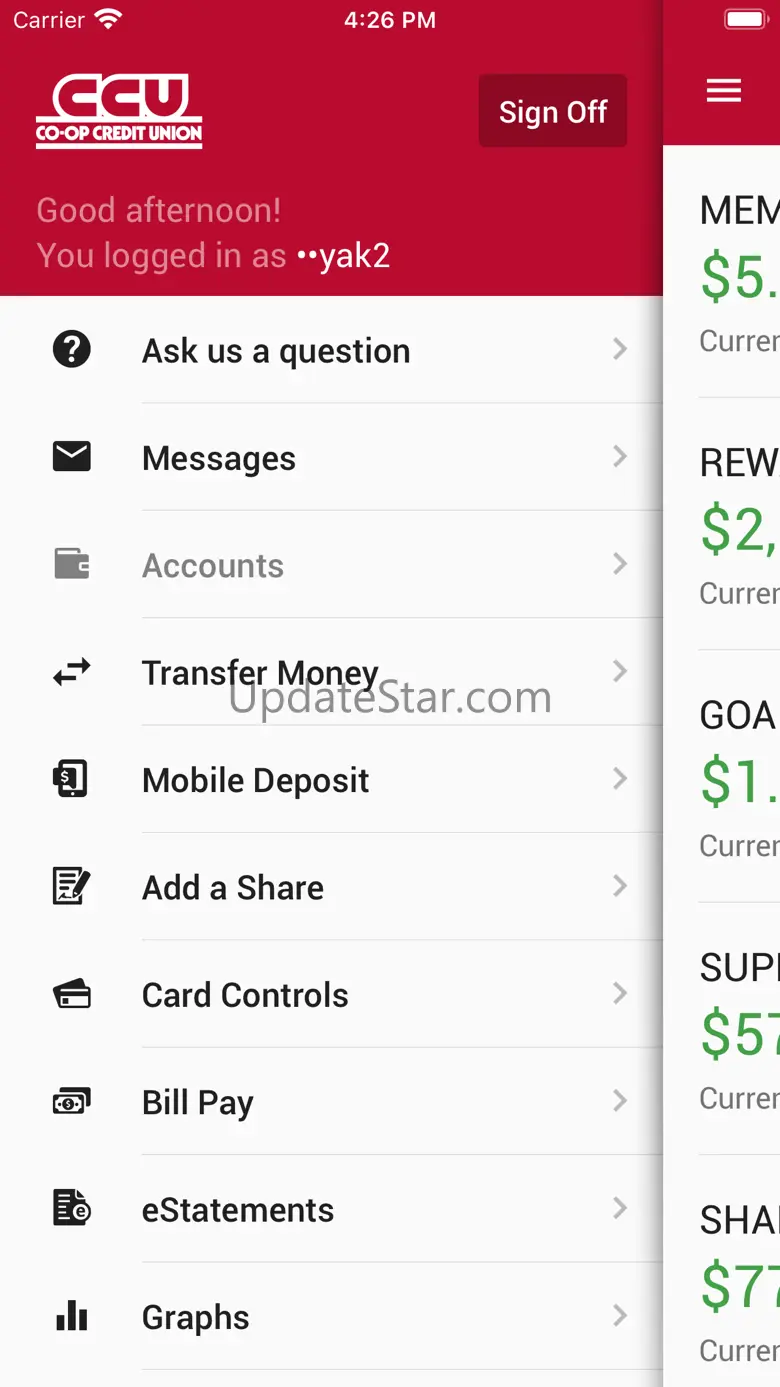Tap the Graphs bar chart icon
The image size is (780, 1387).
(72, 1317)
